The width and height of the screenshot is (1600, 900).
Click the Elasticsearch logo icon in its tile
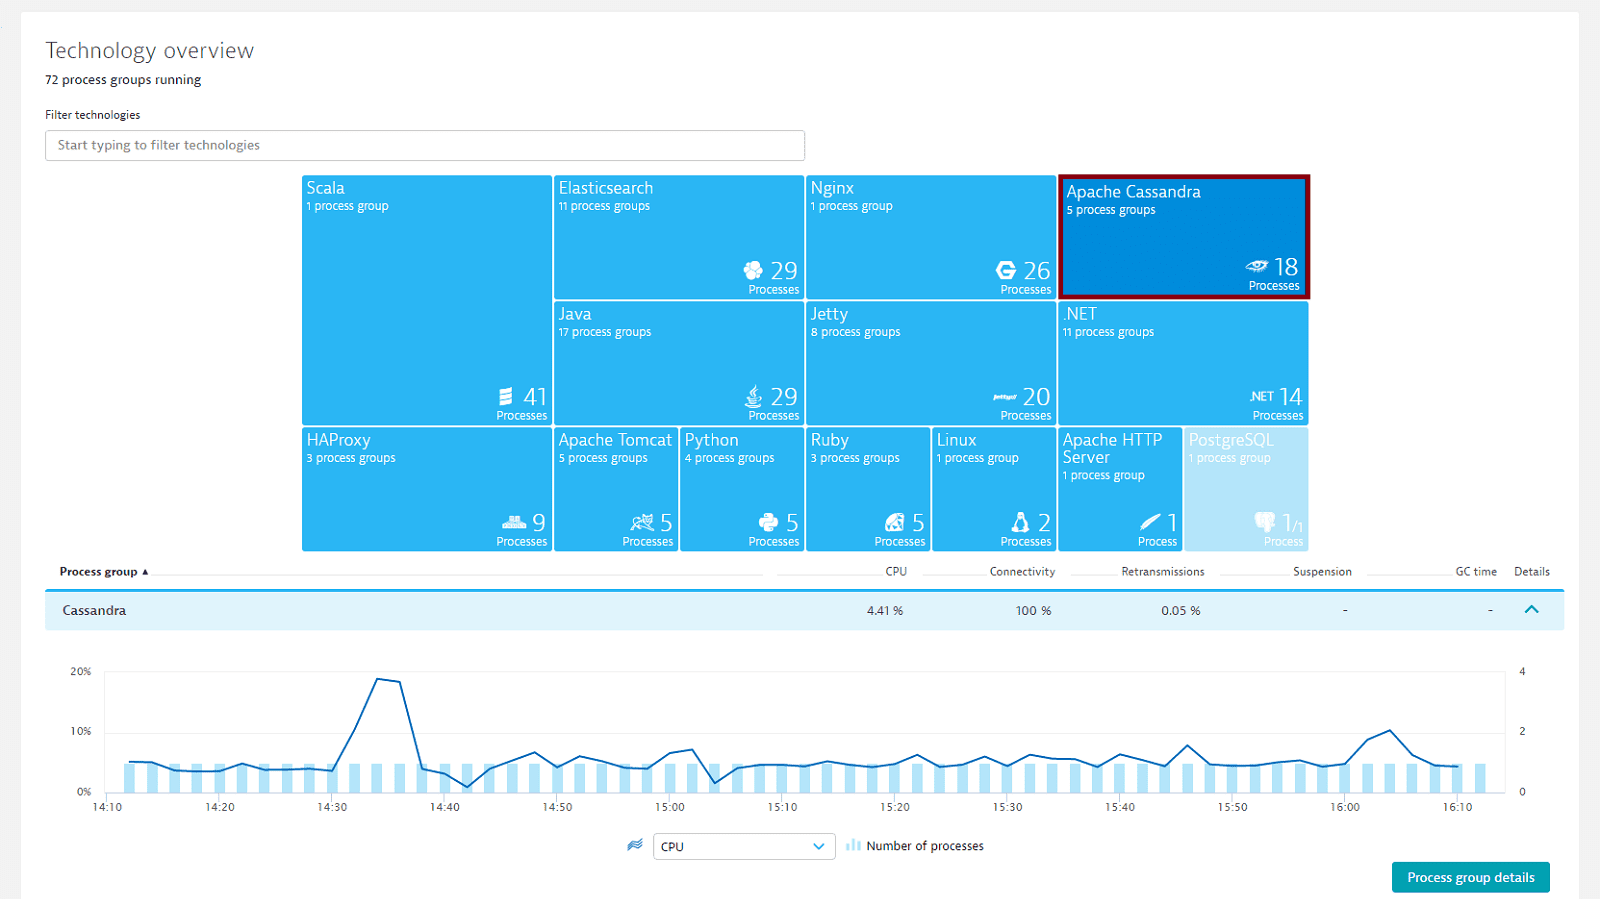tap(753, 270)
